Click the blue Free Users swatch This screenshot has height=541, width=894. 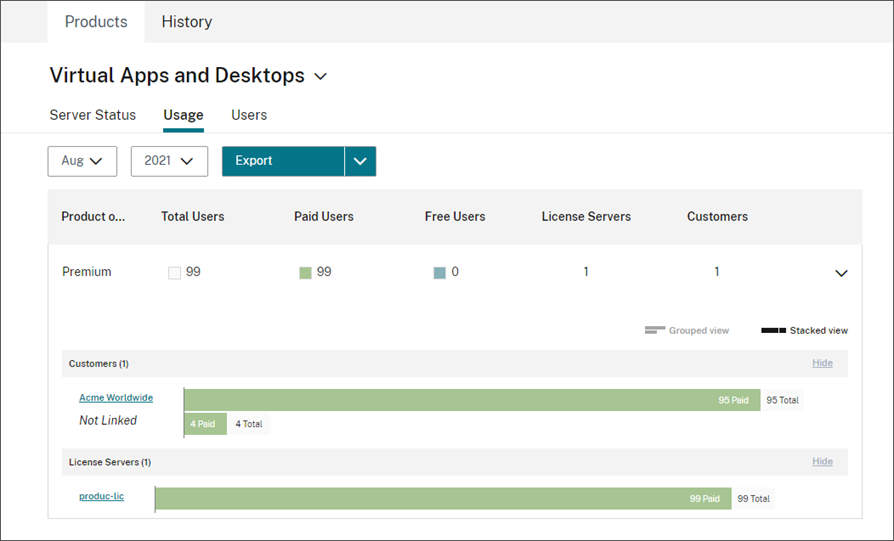point(439,273)
